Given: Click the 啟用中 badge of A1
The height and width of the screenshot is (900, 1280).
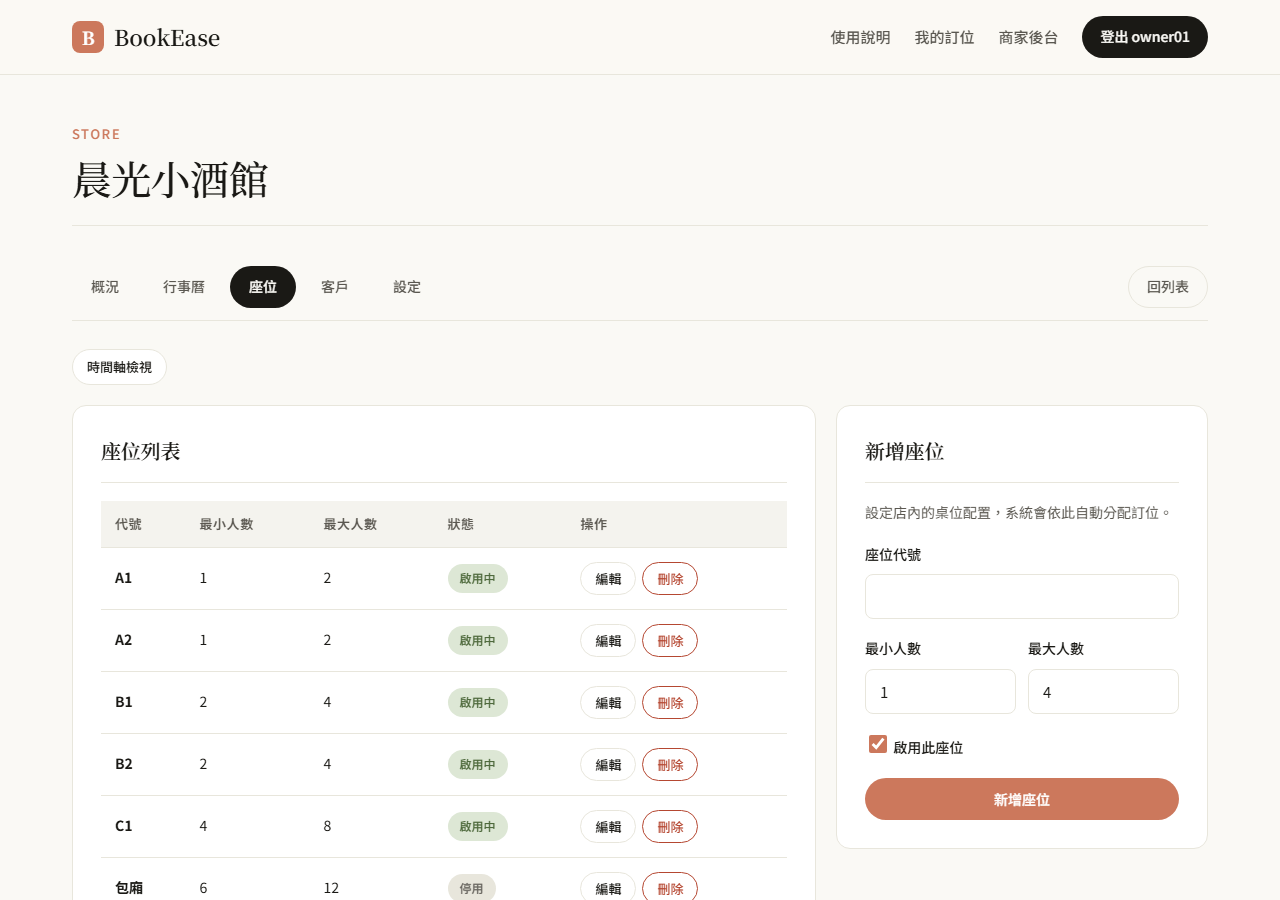Looking at the screenshot, I should [x=478, y=579].
